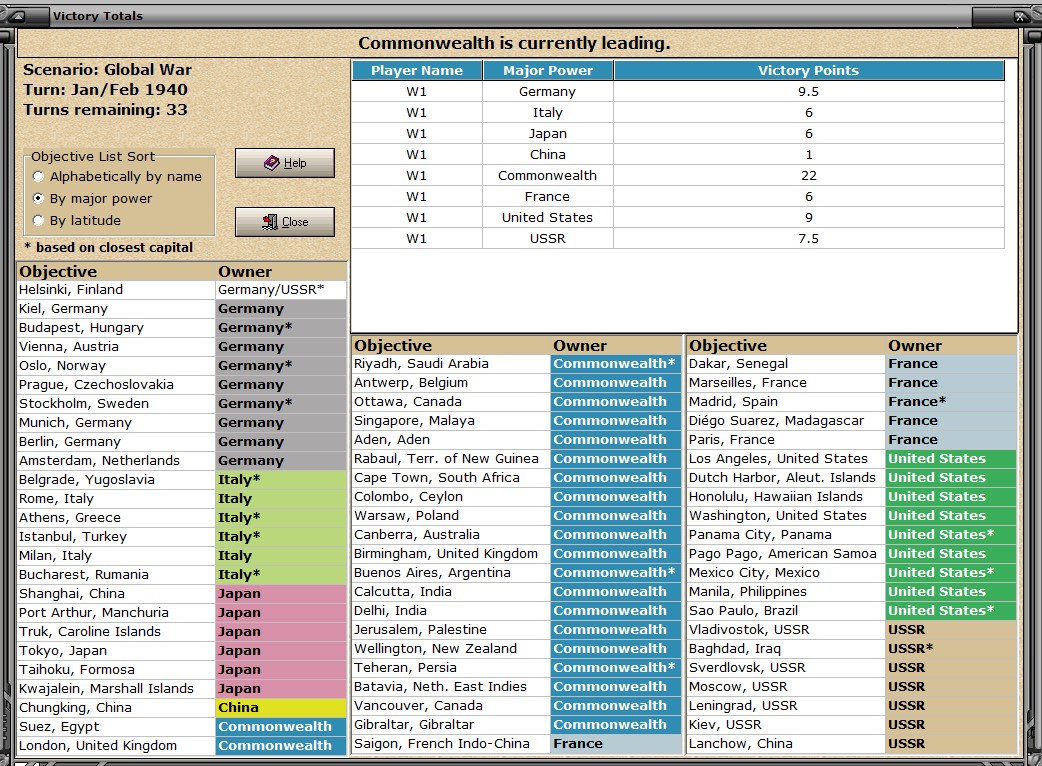The image size is (1042, 766).
Task: Click the Player Name column header
Action: (417, 70)
